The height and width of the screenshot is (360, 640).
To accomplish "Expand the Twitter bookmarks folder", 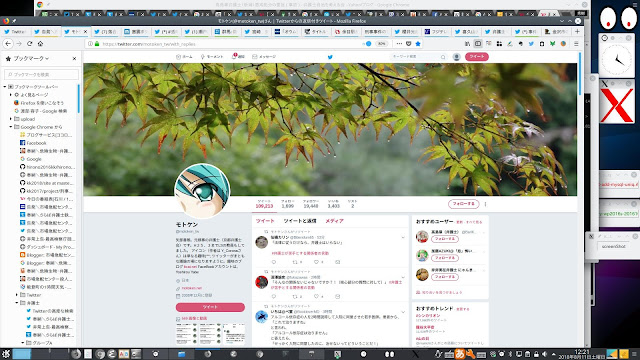I will coord(17,295).
